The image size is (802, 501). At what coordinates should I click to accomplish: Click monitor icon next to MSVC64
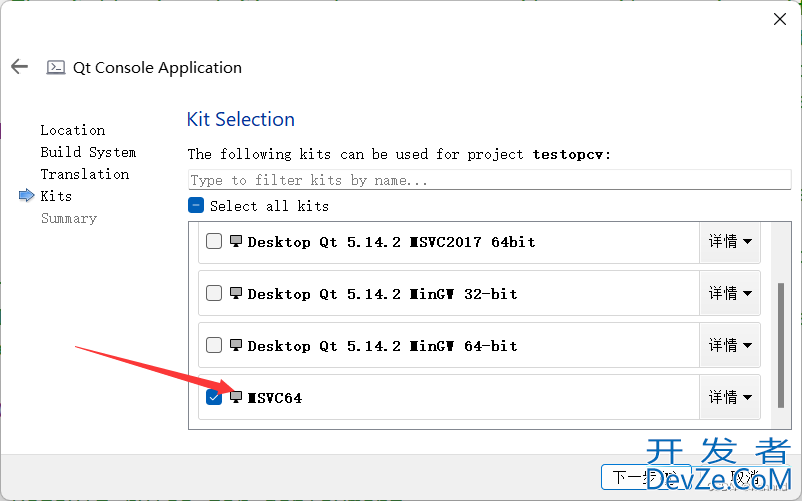(236, 397)
